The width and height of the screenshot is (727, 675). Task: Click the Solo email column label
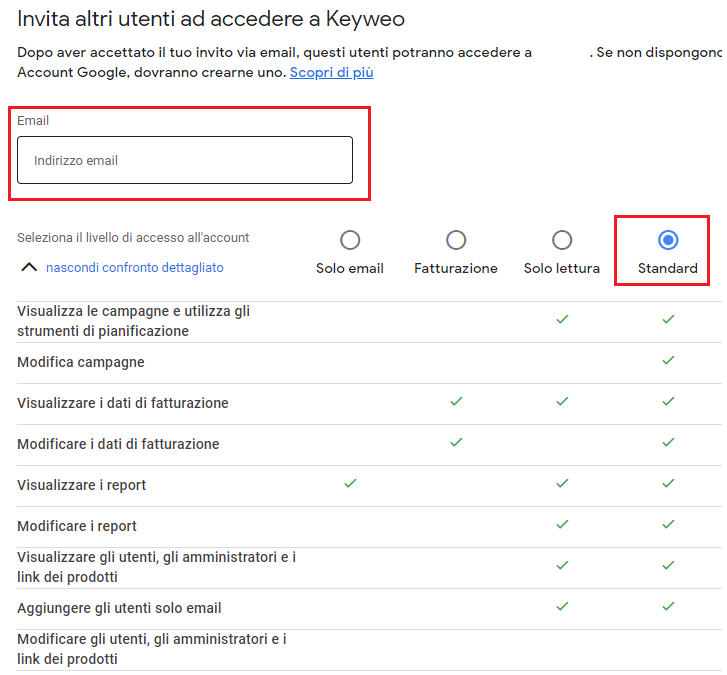tap(350, 268)
